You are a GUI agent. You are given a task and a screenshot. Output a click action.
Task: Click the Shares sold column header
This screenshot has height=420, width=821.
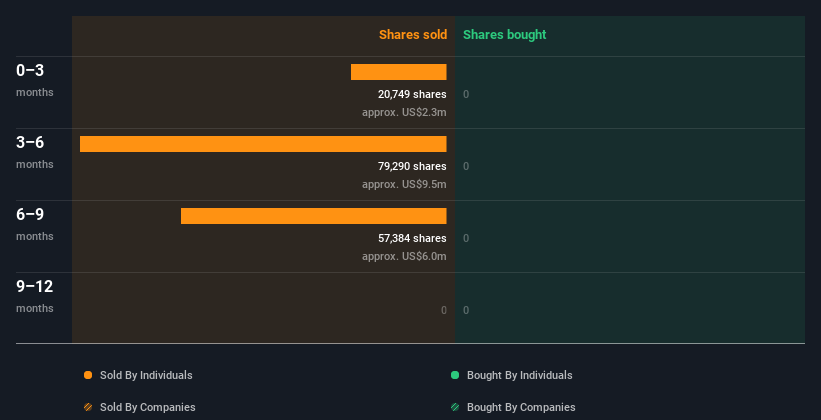coord(412,35)
